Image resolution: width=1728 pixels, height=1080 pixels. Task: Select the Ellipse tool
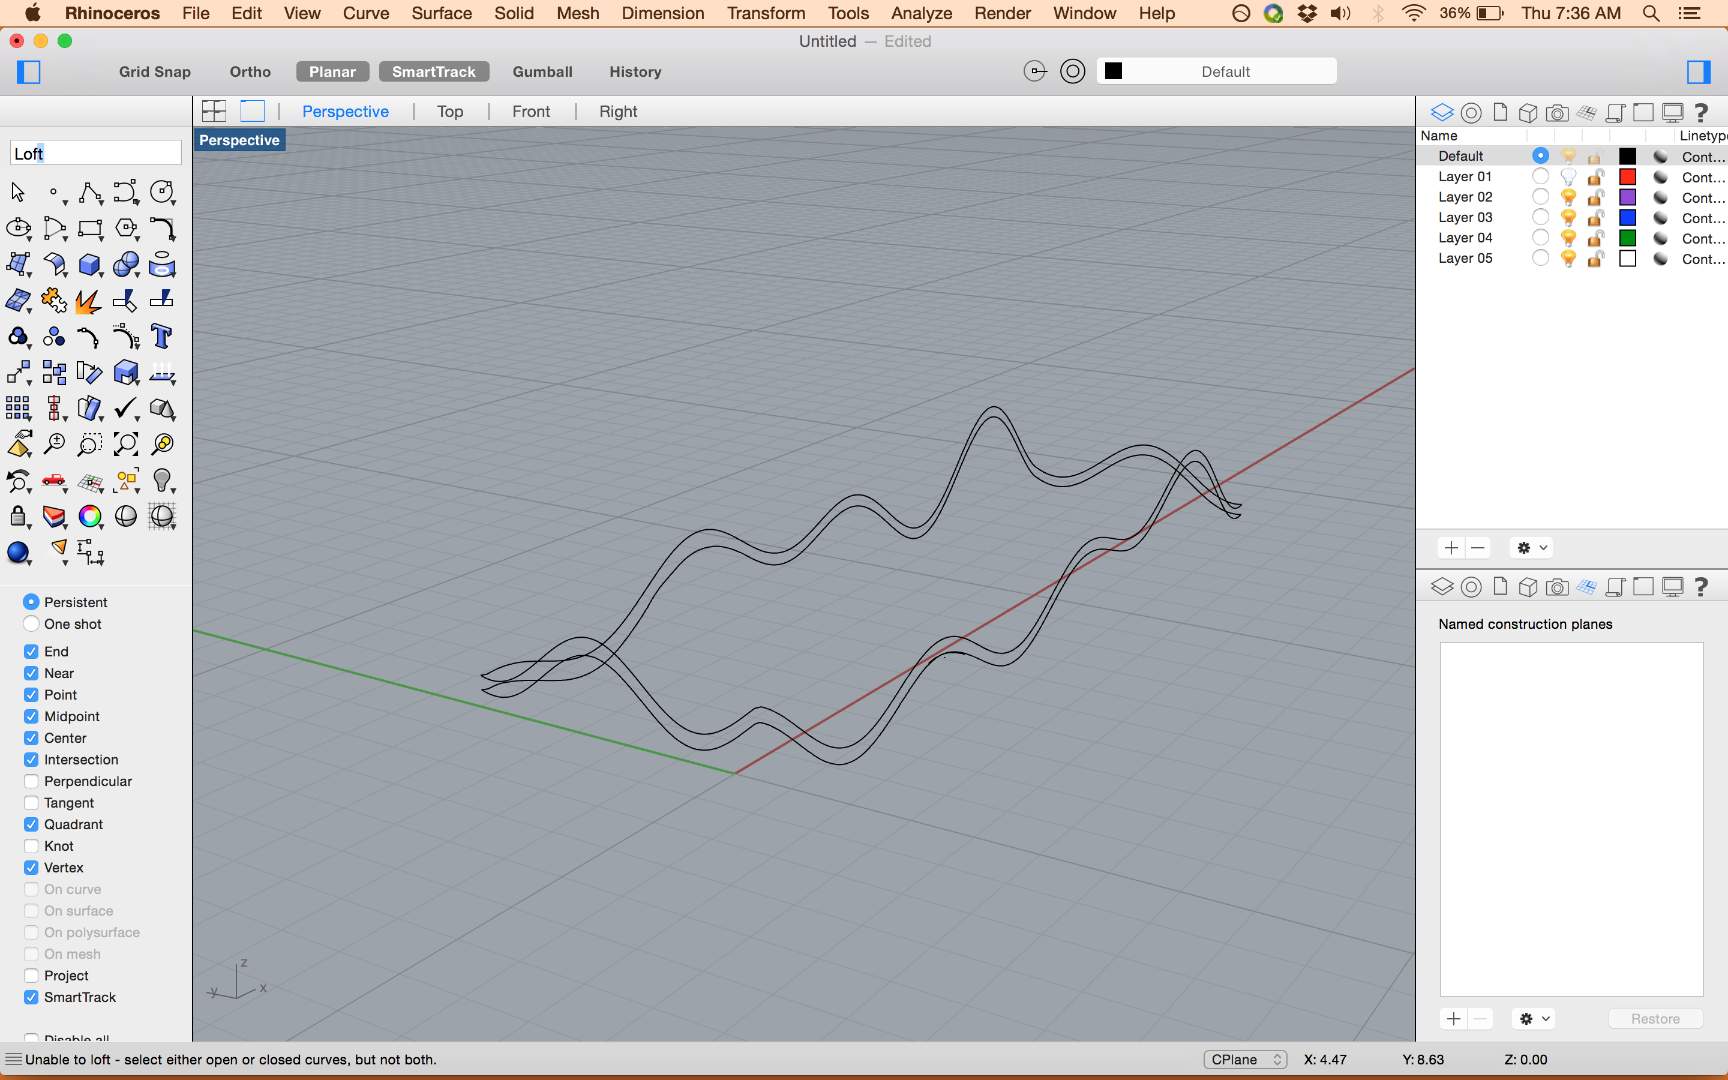[18, 228]
